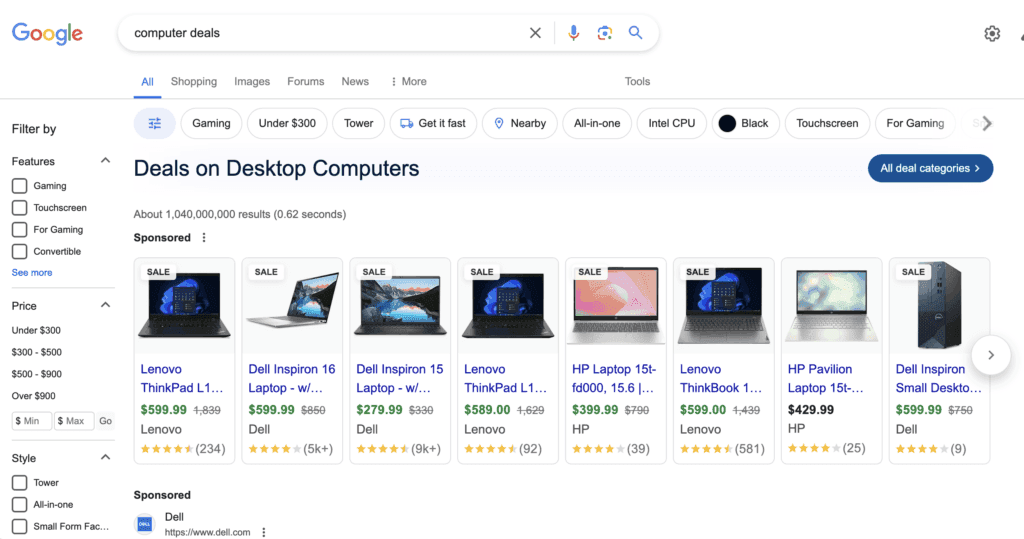This screenshot has width=1024, height=539.
Task: Check the All-in-one style checkbox
Action: (x=20, y=505)
